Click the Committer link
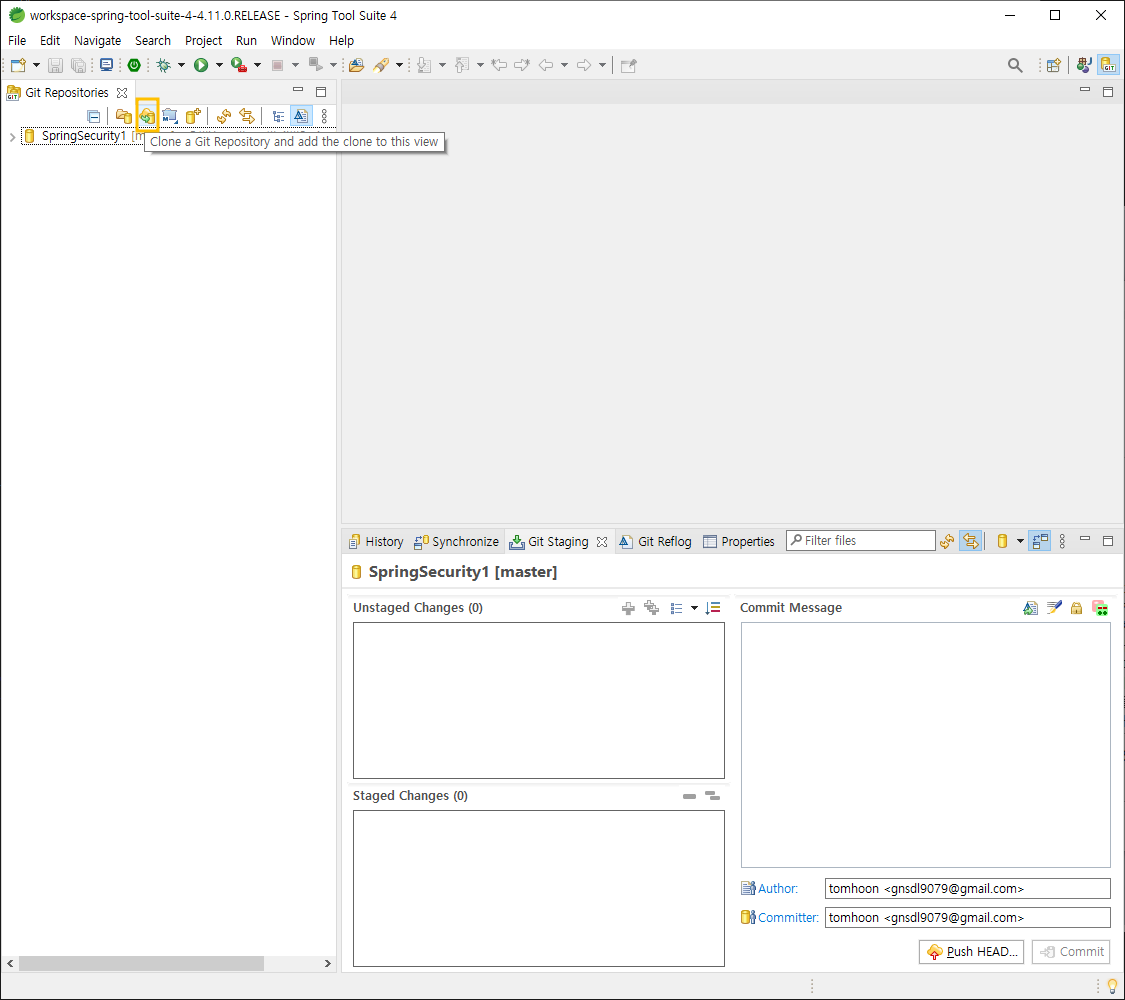This screenshot has height=1000, width=1125. coord(788,918)
